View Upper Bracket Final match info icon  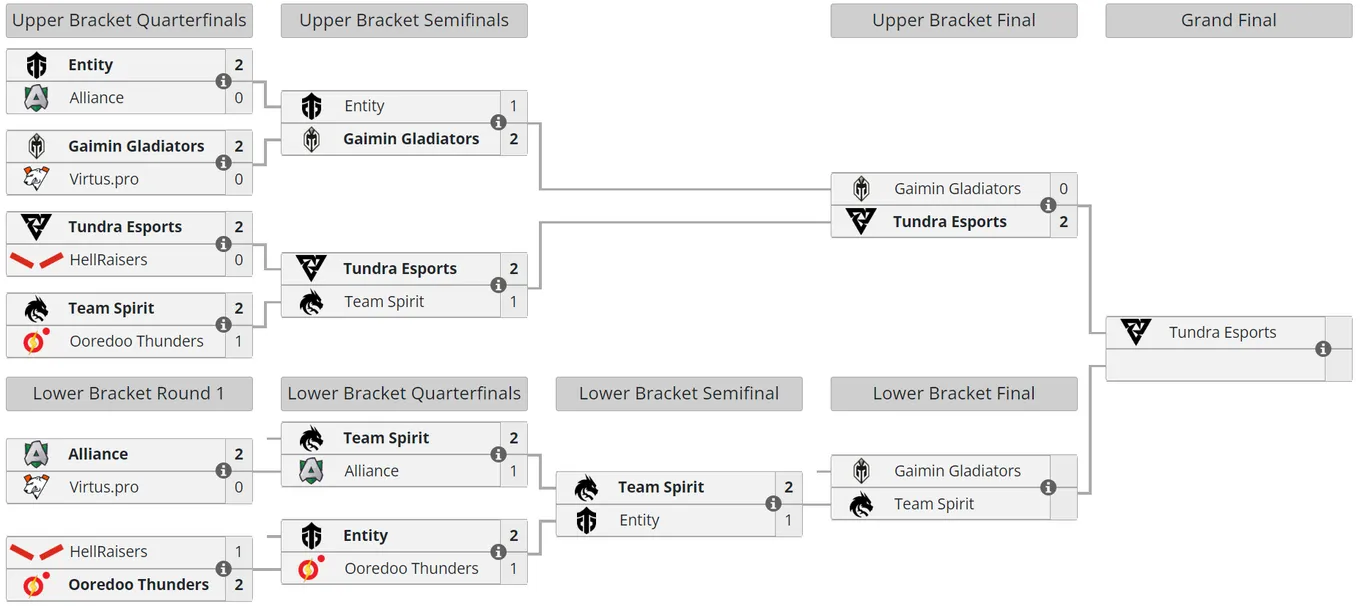(1048, 205)
